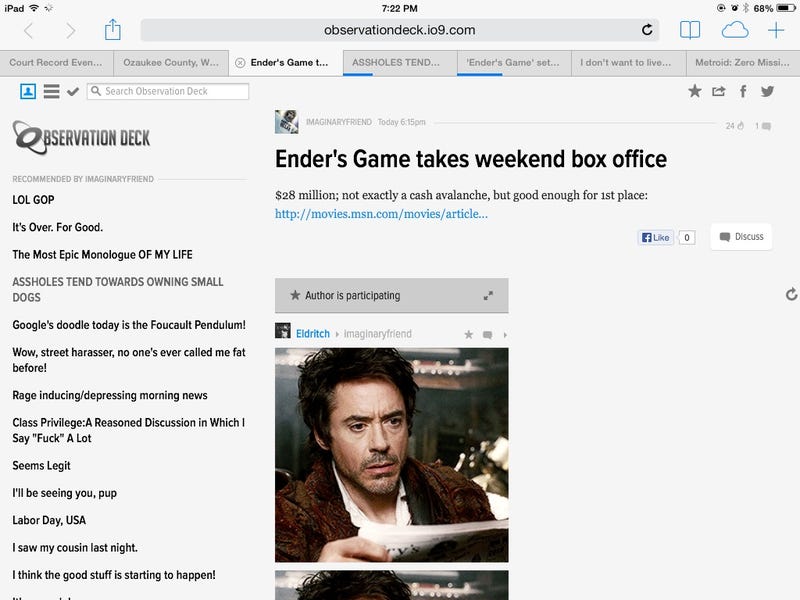Tap the first comment image in Eldritch's reply
Screen dimensions: 800x600
coord(391,455)
